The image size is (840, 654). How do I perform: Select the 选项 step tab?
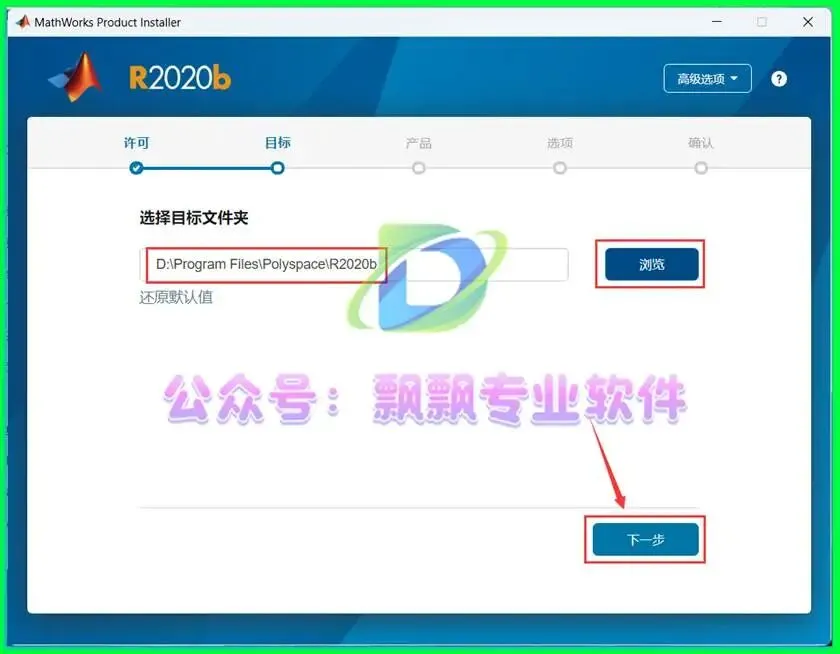560,143
